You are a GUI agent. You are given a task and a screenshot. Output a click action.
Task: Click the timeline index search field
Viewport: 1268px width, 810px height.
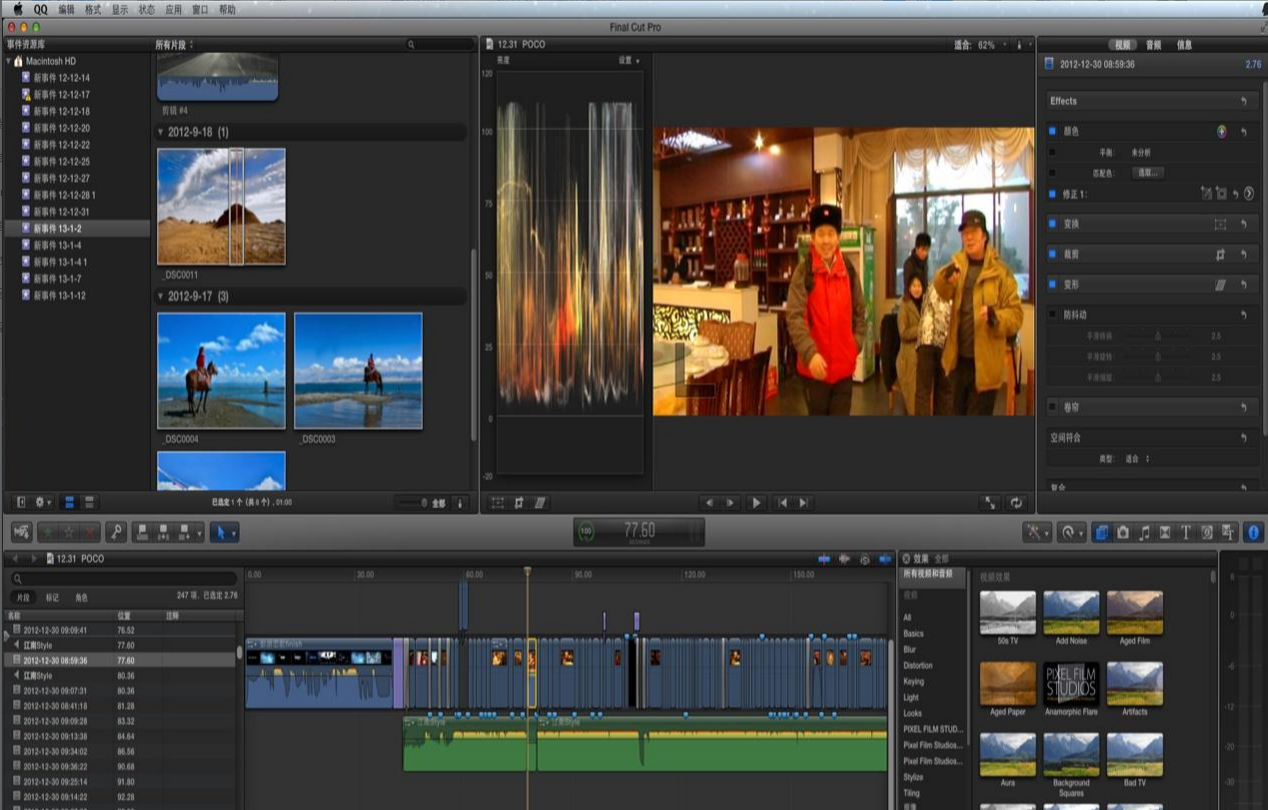pyautogui.click(x=124, y=578)
